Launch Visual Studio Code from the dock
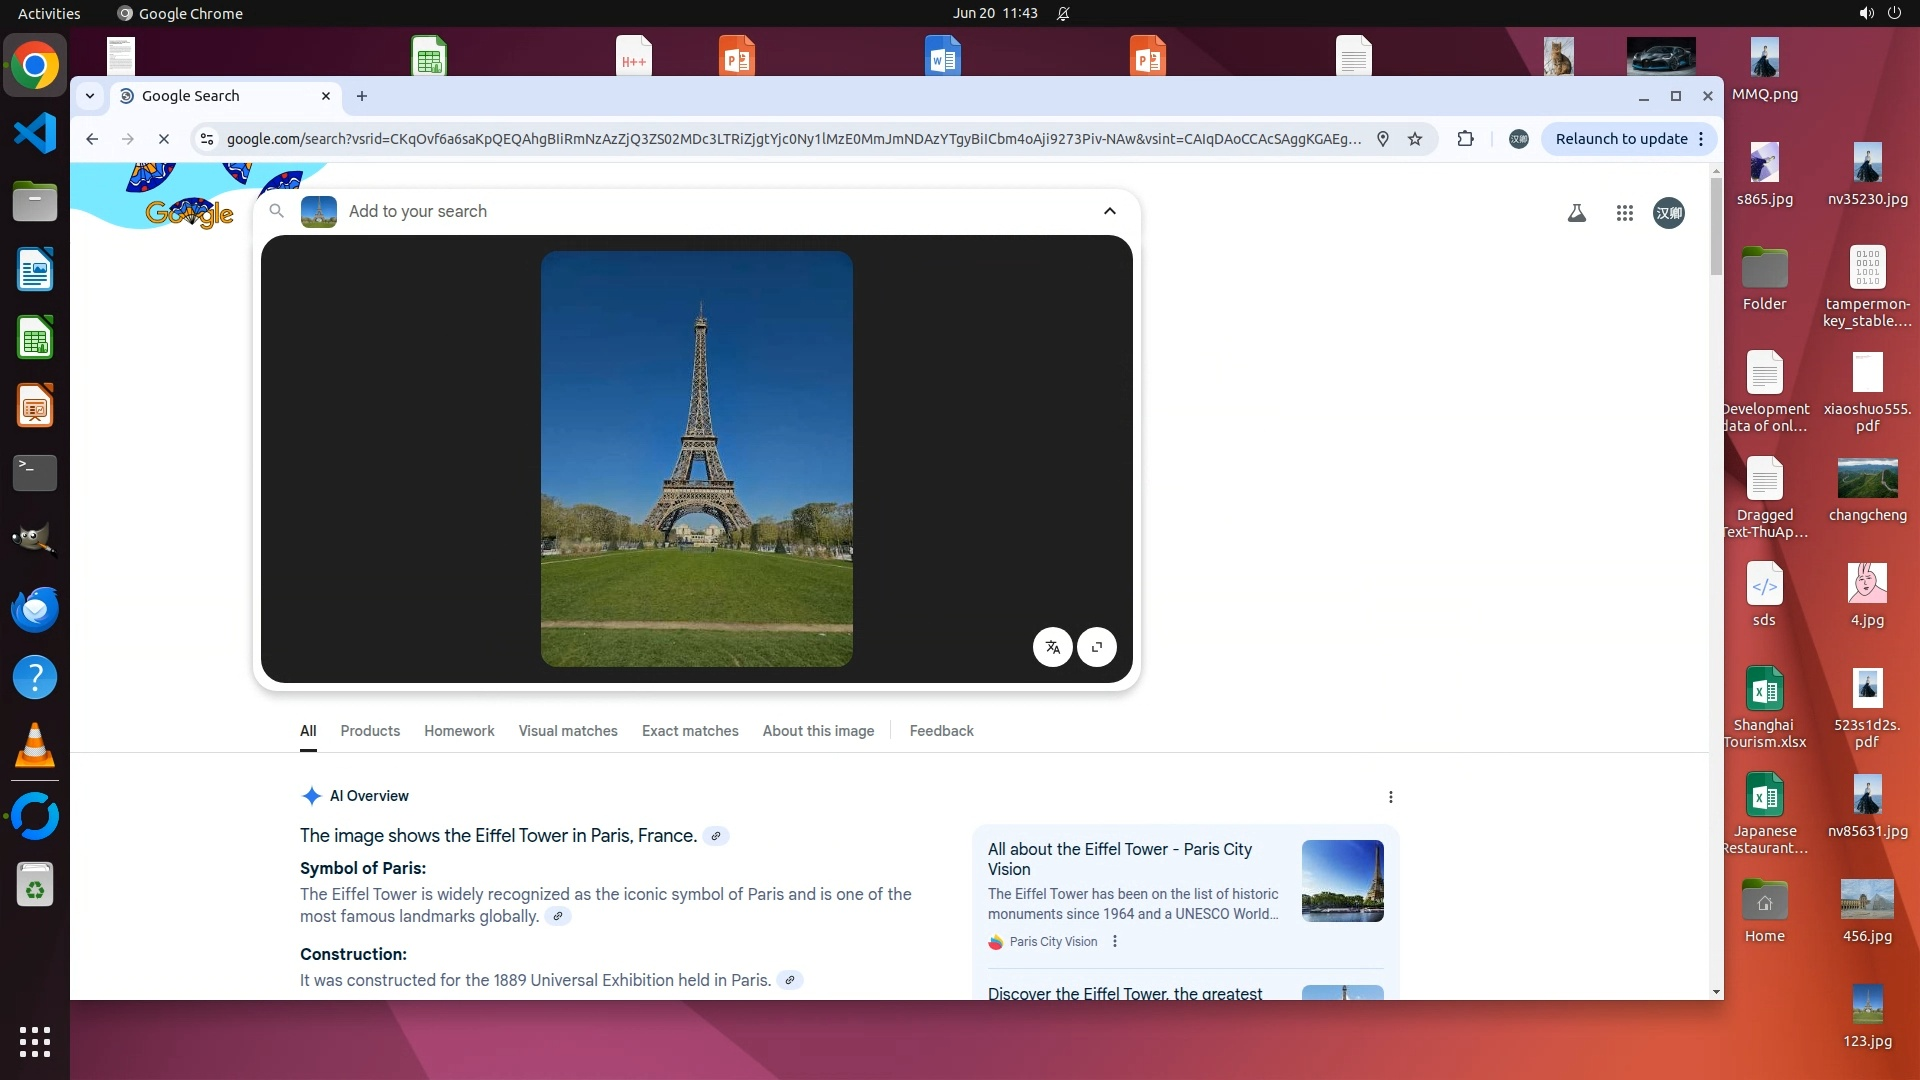 (x=35, y=134)
